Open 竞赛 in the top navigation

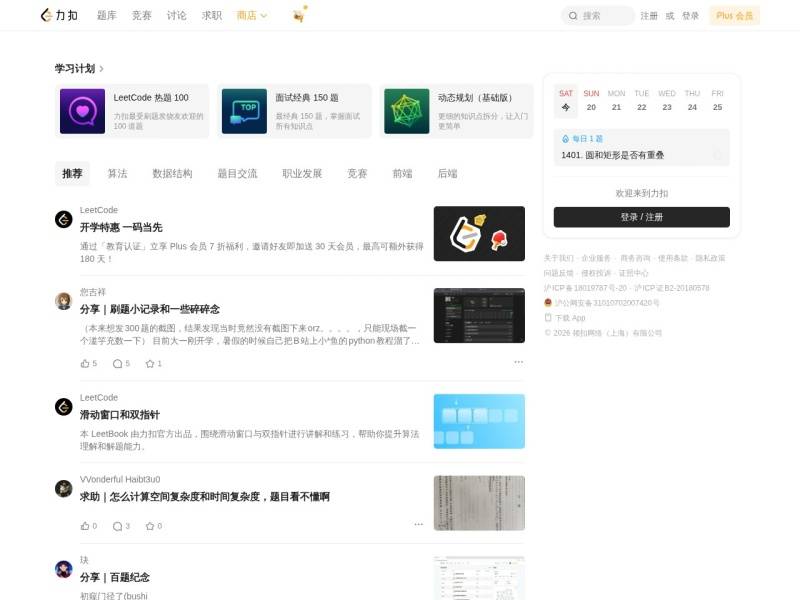[141, 16]
